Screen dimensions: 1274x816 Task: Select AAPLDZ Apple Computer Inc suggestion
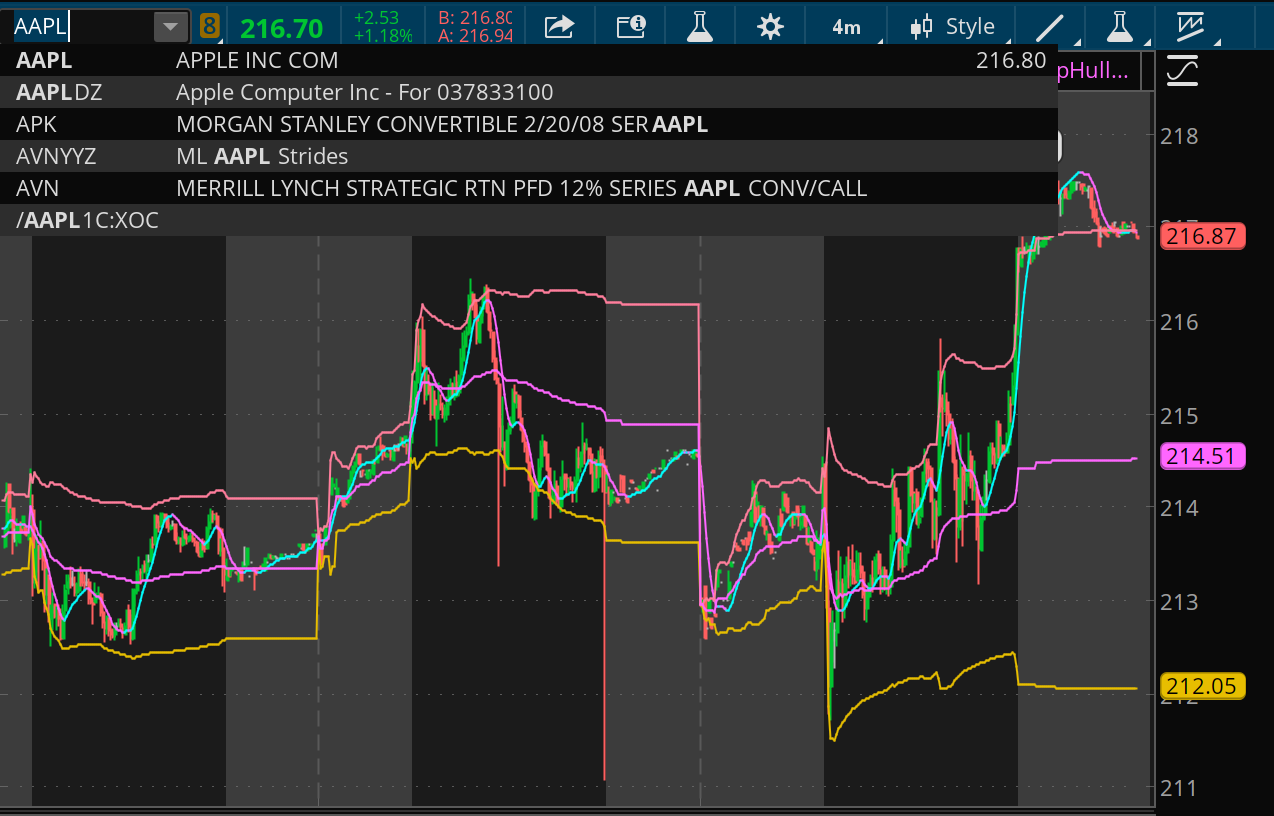[x=529, y=93]
